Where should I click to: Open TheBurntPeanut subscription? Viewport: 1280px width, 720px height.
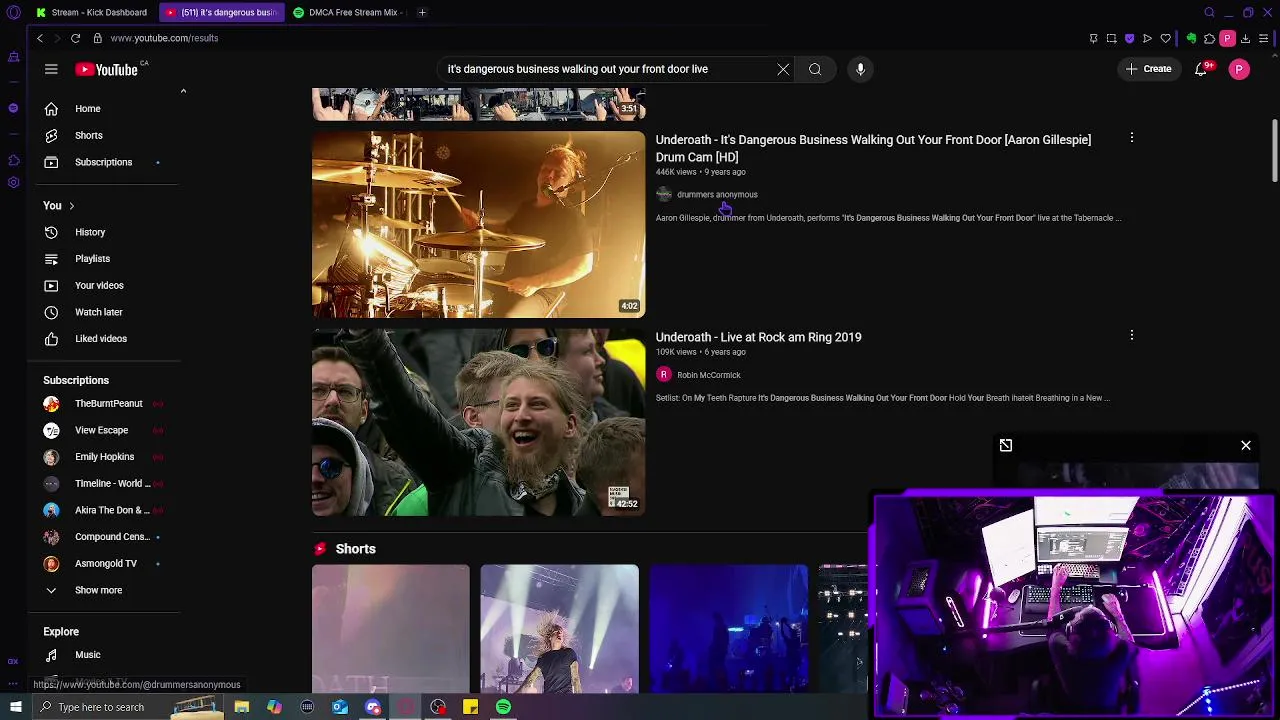(x=106, y=404)
